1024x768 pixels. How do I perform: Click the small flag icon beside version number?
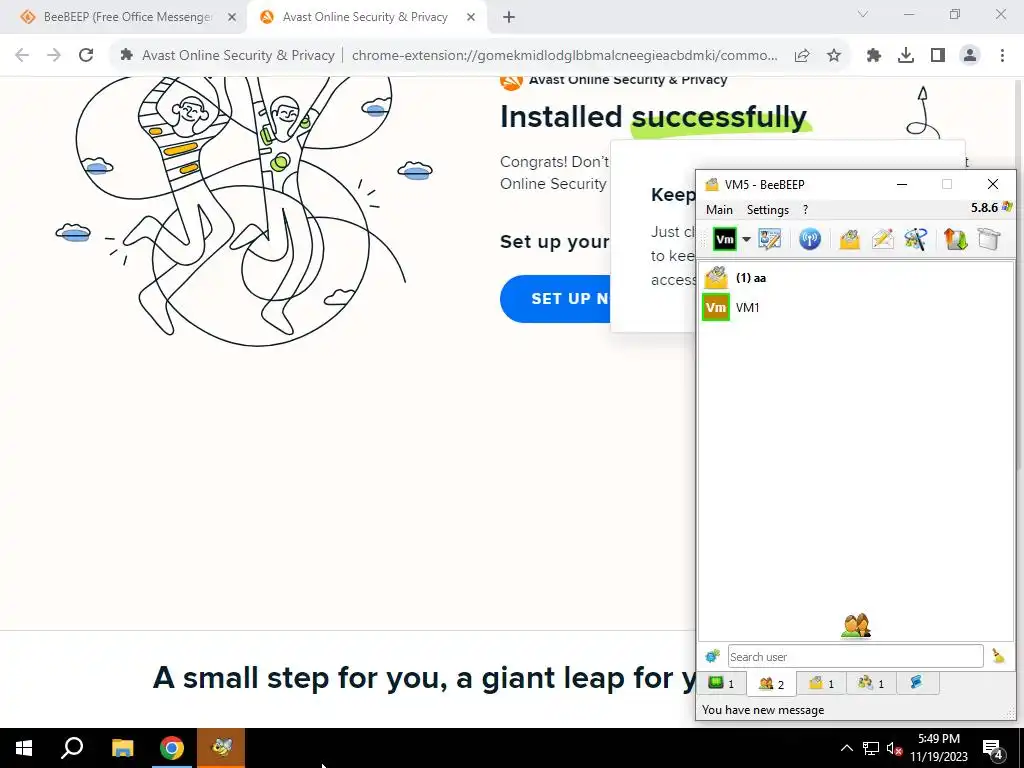click(x=1006, y=207)
